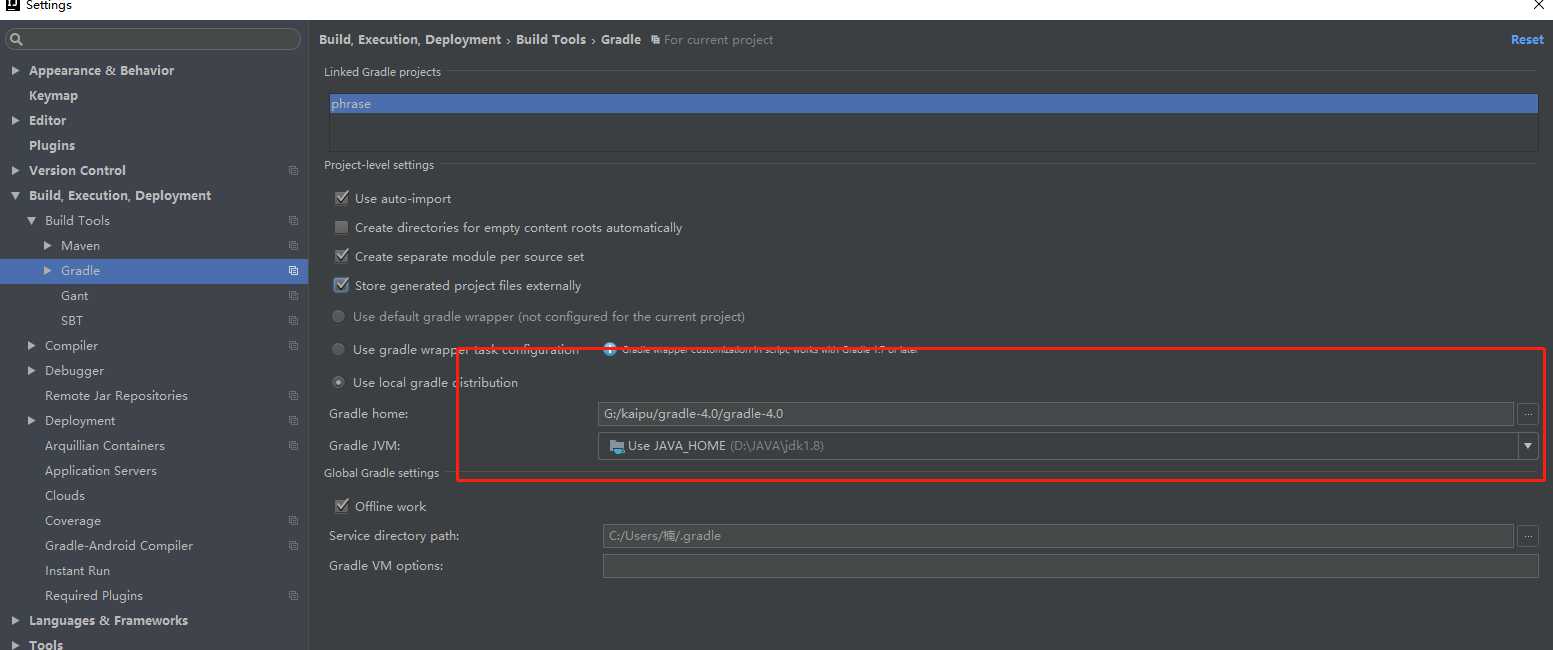Click the JDK folder icon in Gradle JVM
Screen dimensions: 1553x650
(x=616, y=446)
